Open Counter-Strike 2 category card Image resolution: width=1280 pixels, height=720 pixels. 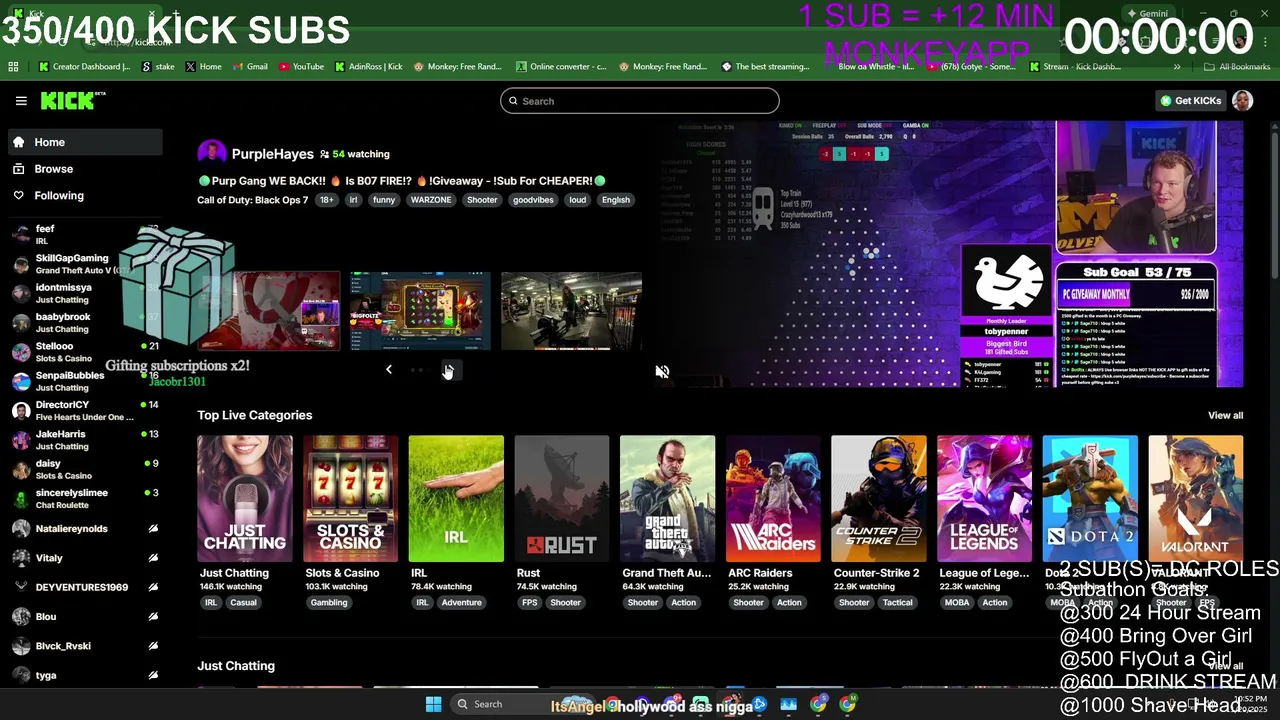(879, 498)
